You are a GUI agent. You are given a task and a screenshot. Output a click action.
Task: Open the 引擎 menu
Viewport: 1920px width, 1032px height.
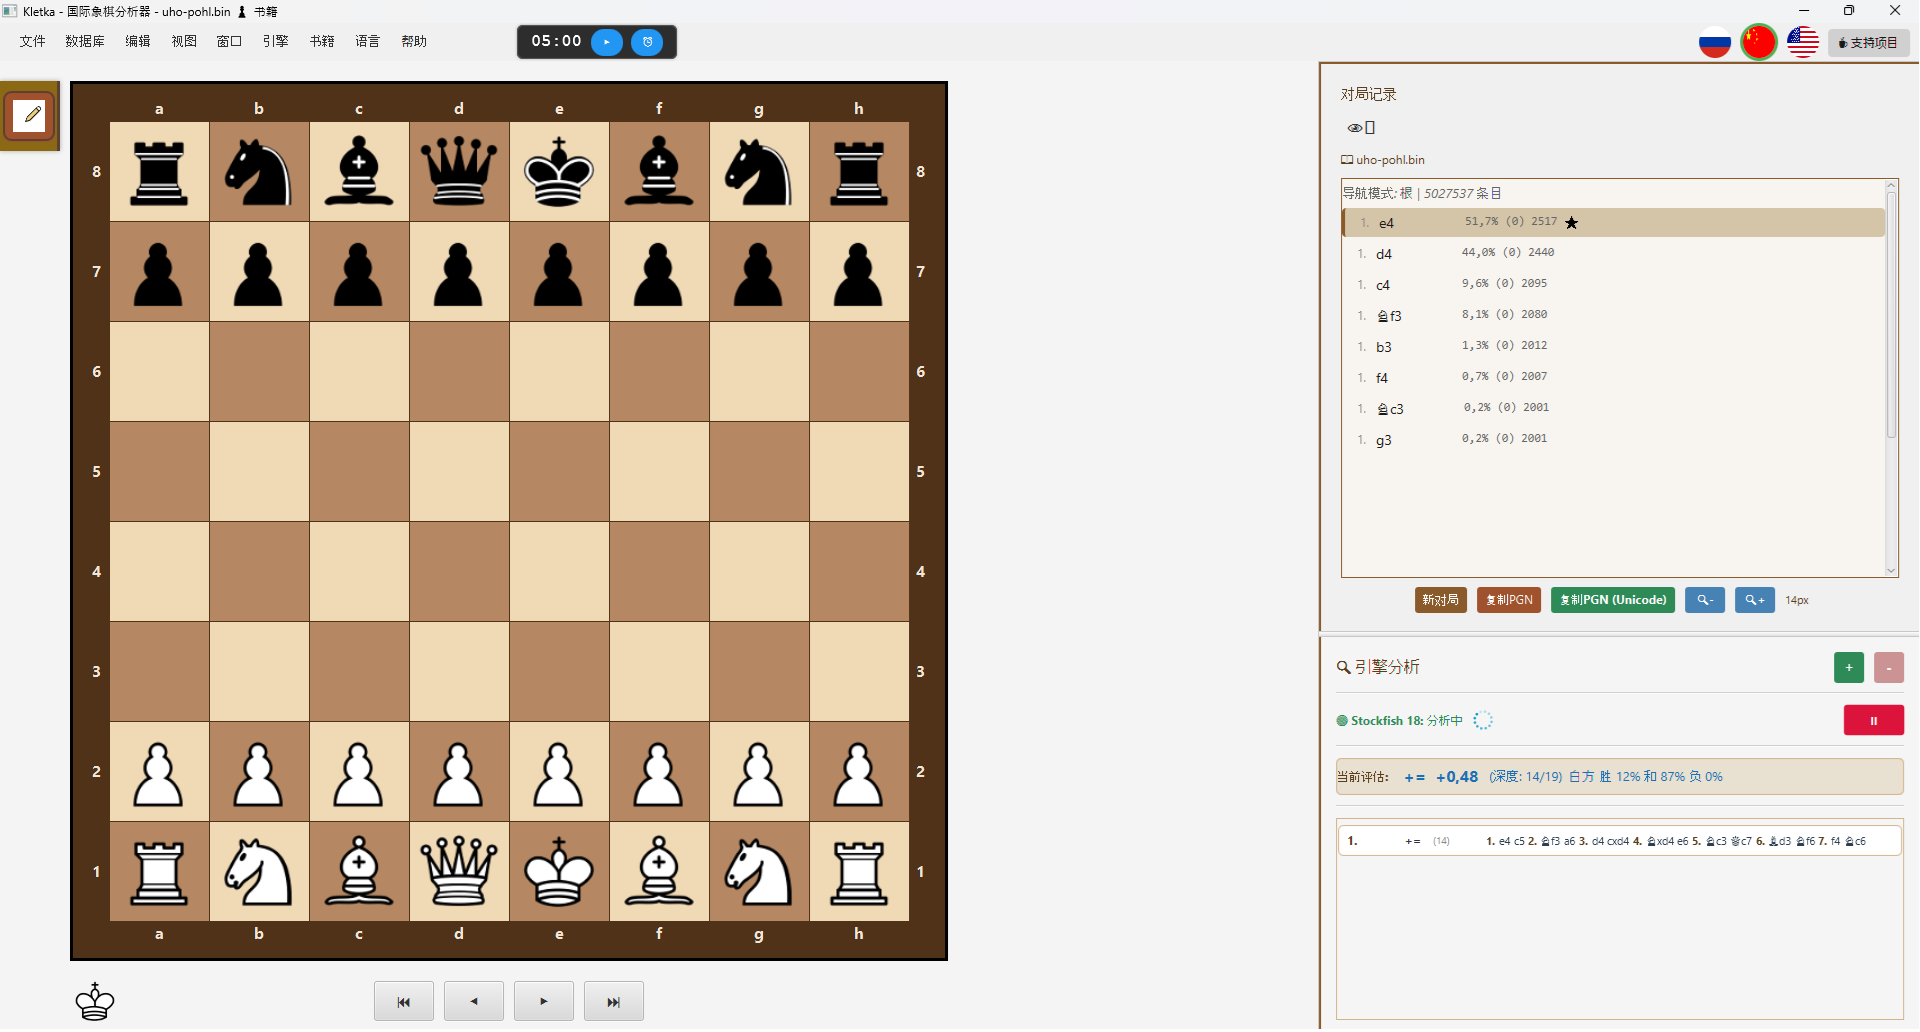276,42
